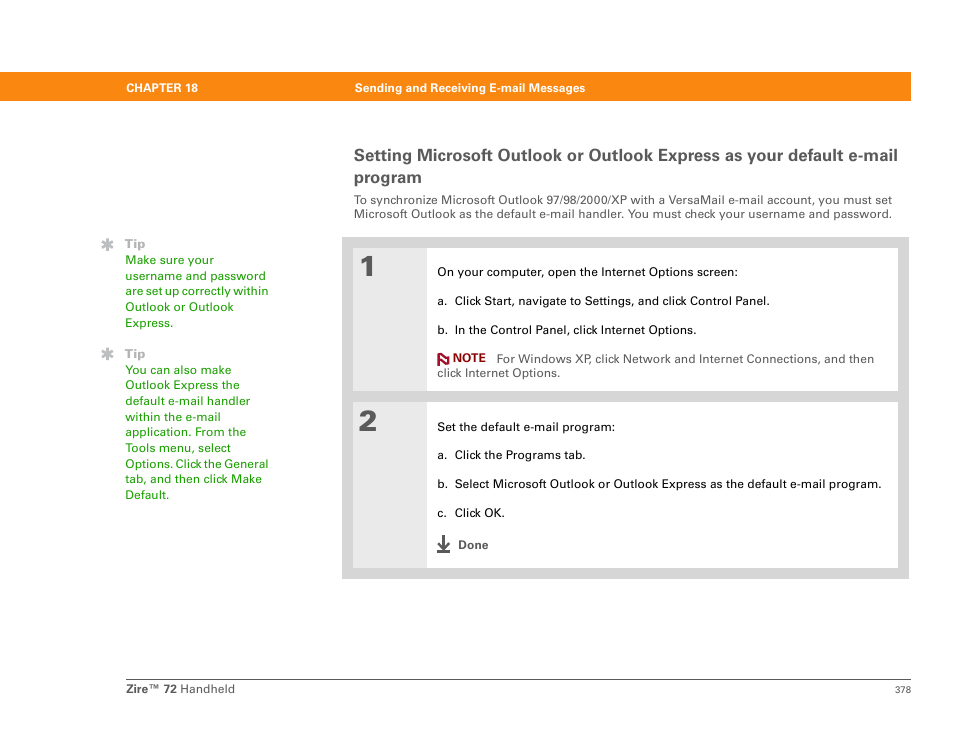Click the paragraph starting "To synchronize Microsoft Outlook 97/98/2000/XP"
This screenshot has width=954, height=738.
[623, 207]
